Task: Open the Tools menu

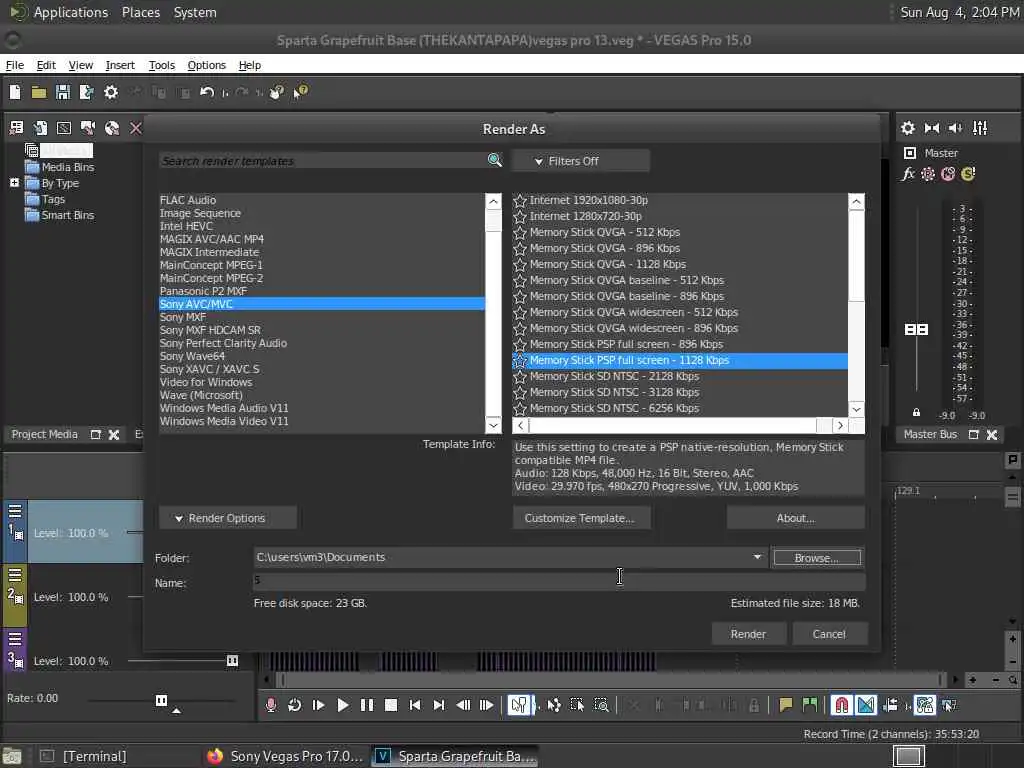Action: pyautogui.click(x=161, y=65)
